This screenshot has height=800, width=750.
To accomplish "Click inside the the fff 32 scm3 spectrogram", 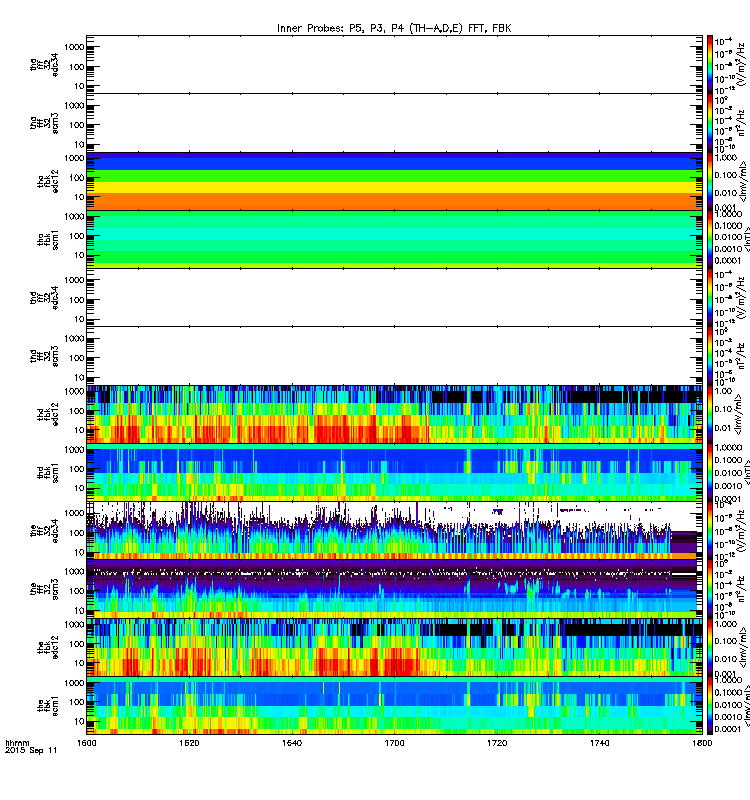I will [394, 589].
